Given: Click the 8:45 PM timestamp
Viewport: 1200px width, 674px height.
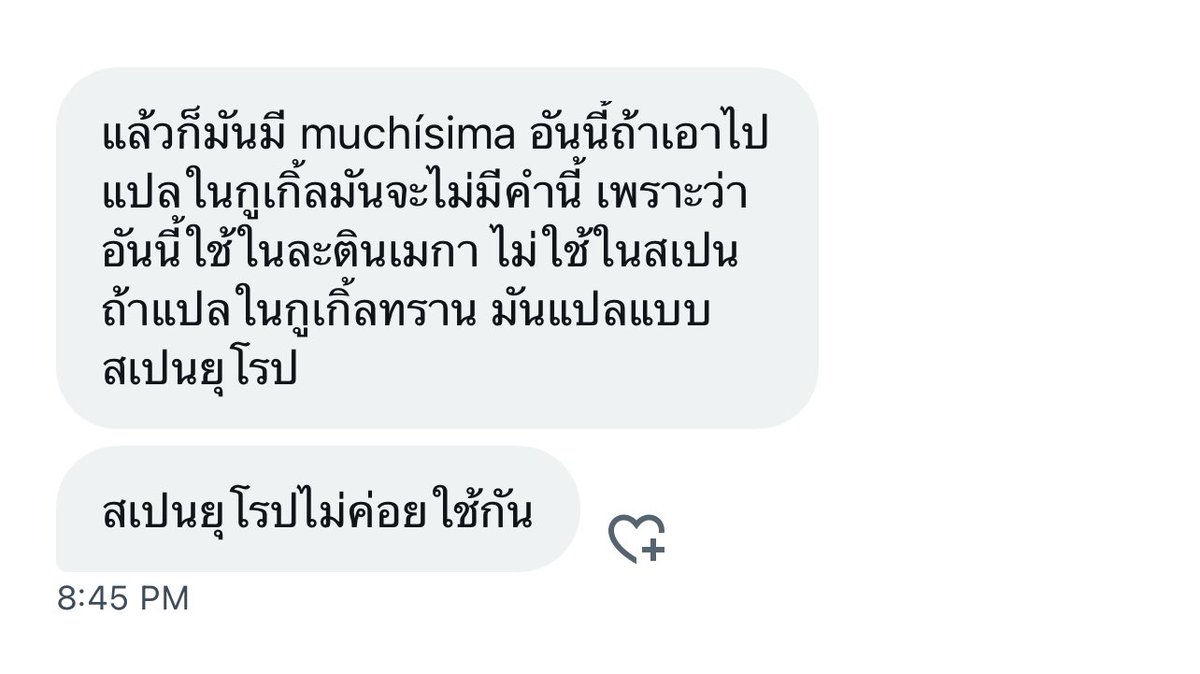Looking at the screenshot, I should pyautogui.click(x=123, y=598).
